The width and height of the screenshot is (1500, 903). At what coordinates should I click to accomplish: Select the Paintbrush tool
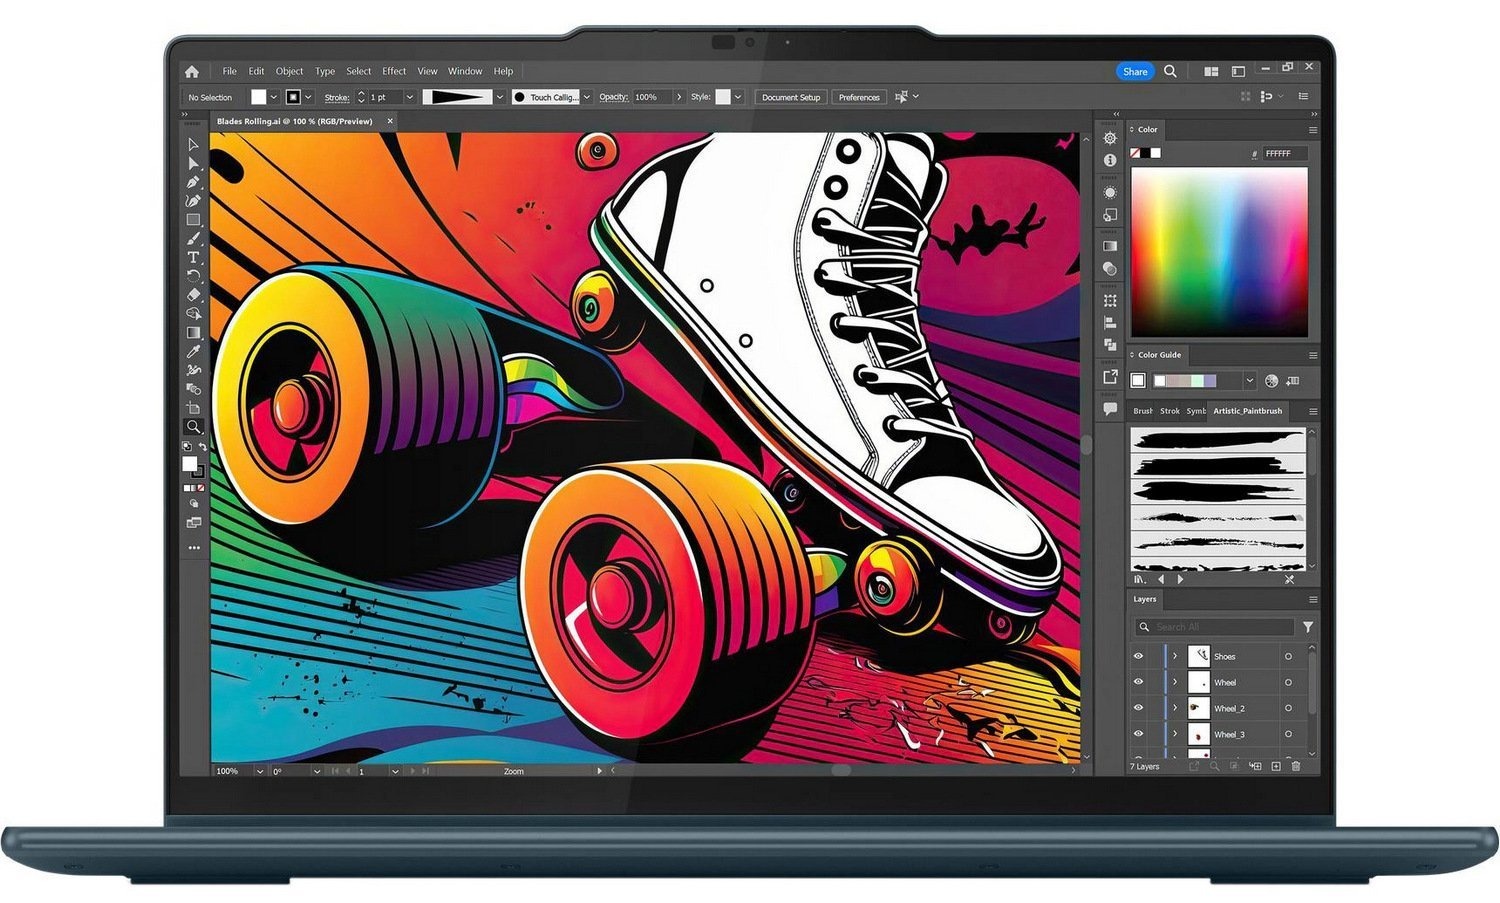tap(193, 238)
